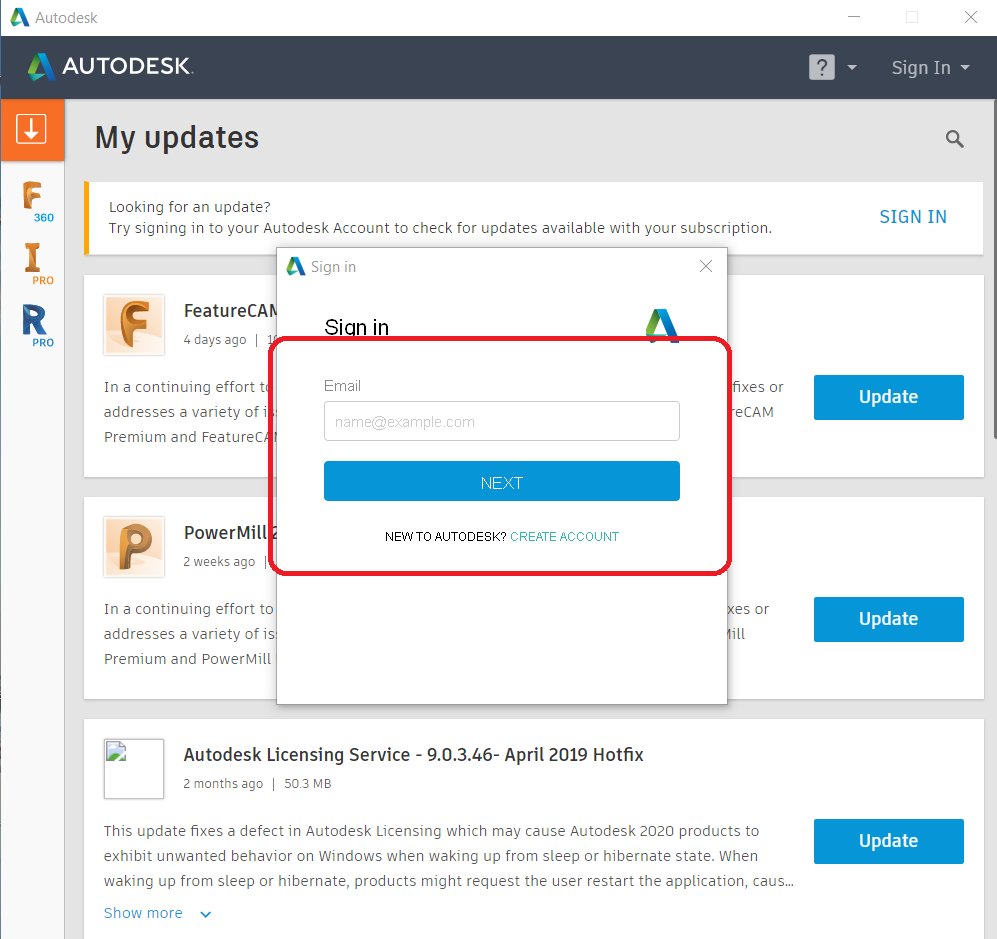
Task: Click the Autodesk logo inside the Sign in dialog
Action: point(661,325)
